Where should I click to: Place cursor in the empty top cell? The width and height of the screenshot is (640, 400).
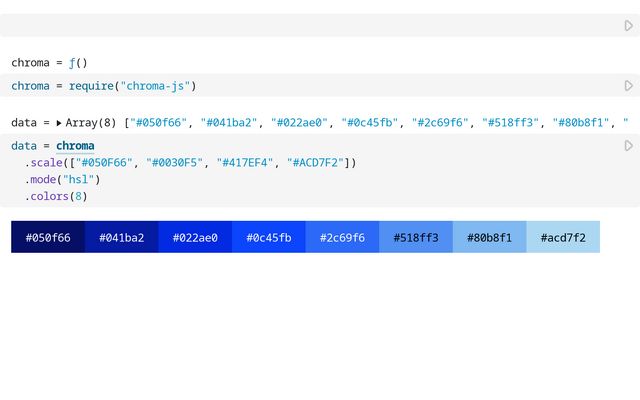(300, 26)
